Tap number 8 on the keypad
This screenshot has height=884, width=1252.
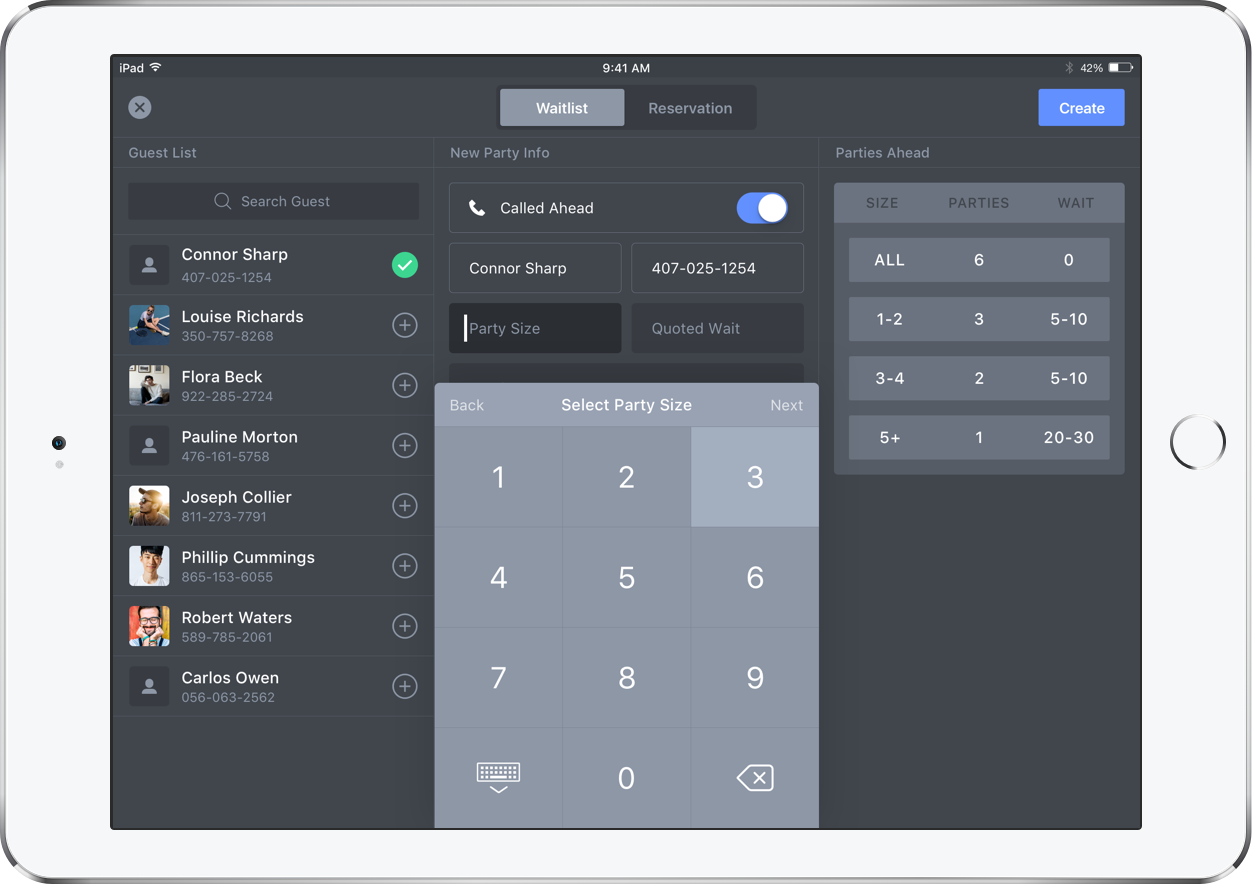pos(626,677)
